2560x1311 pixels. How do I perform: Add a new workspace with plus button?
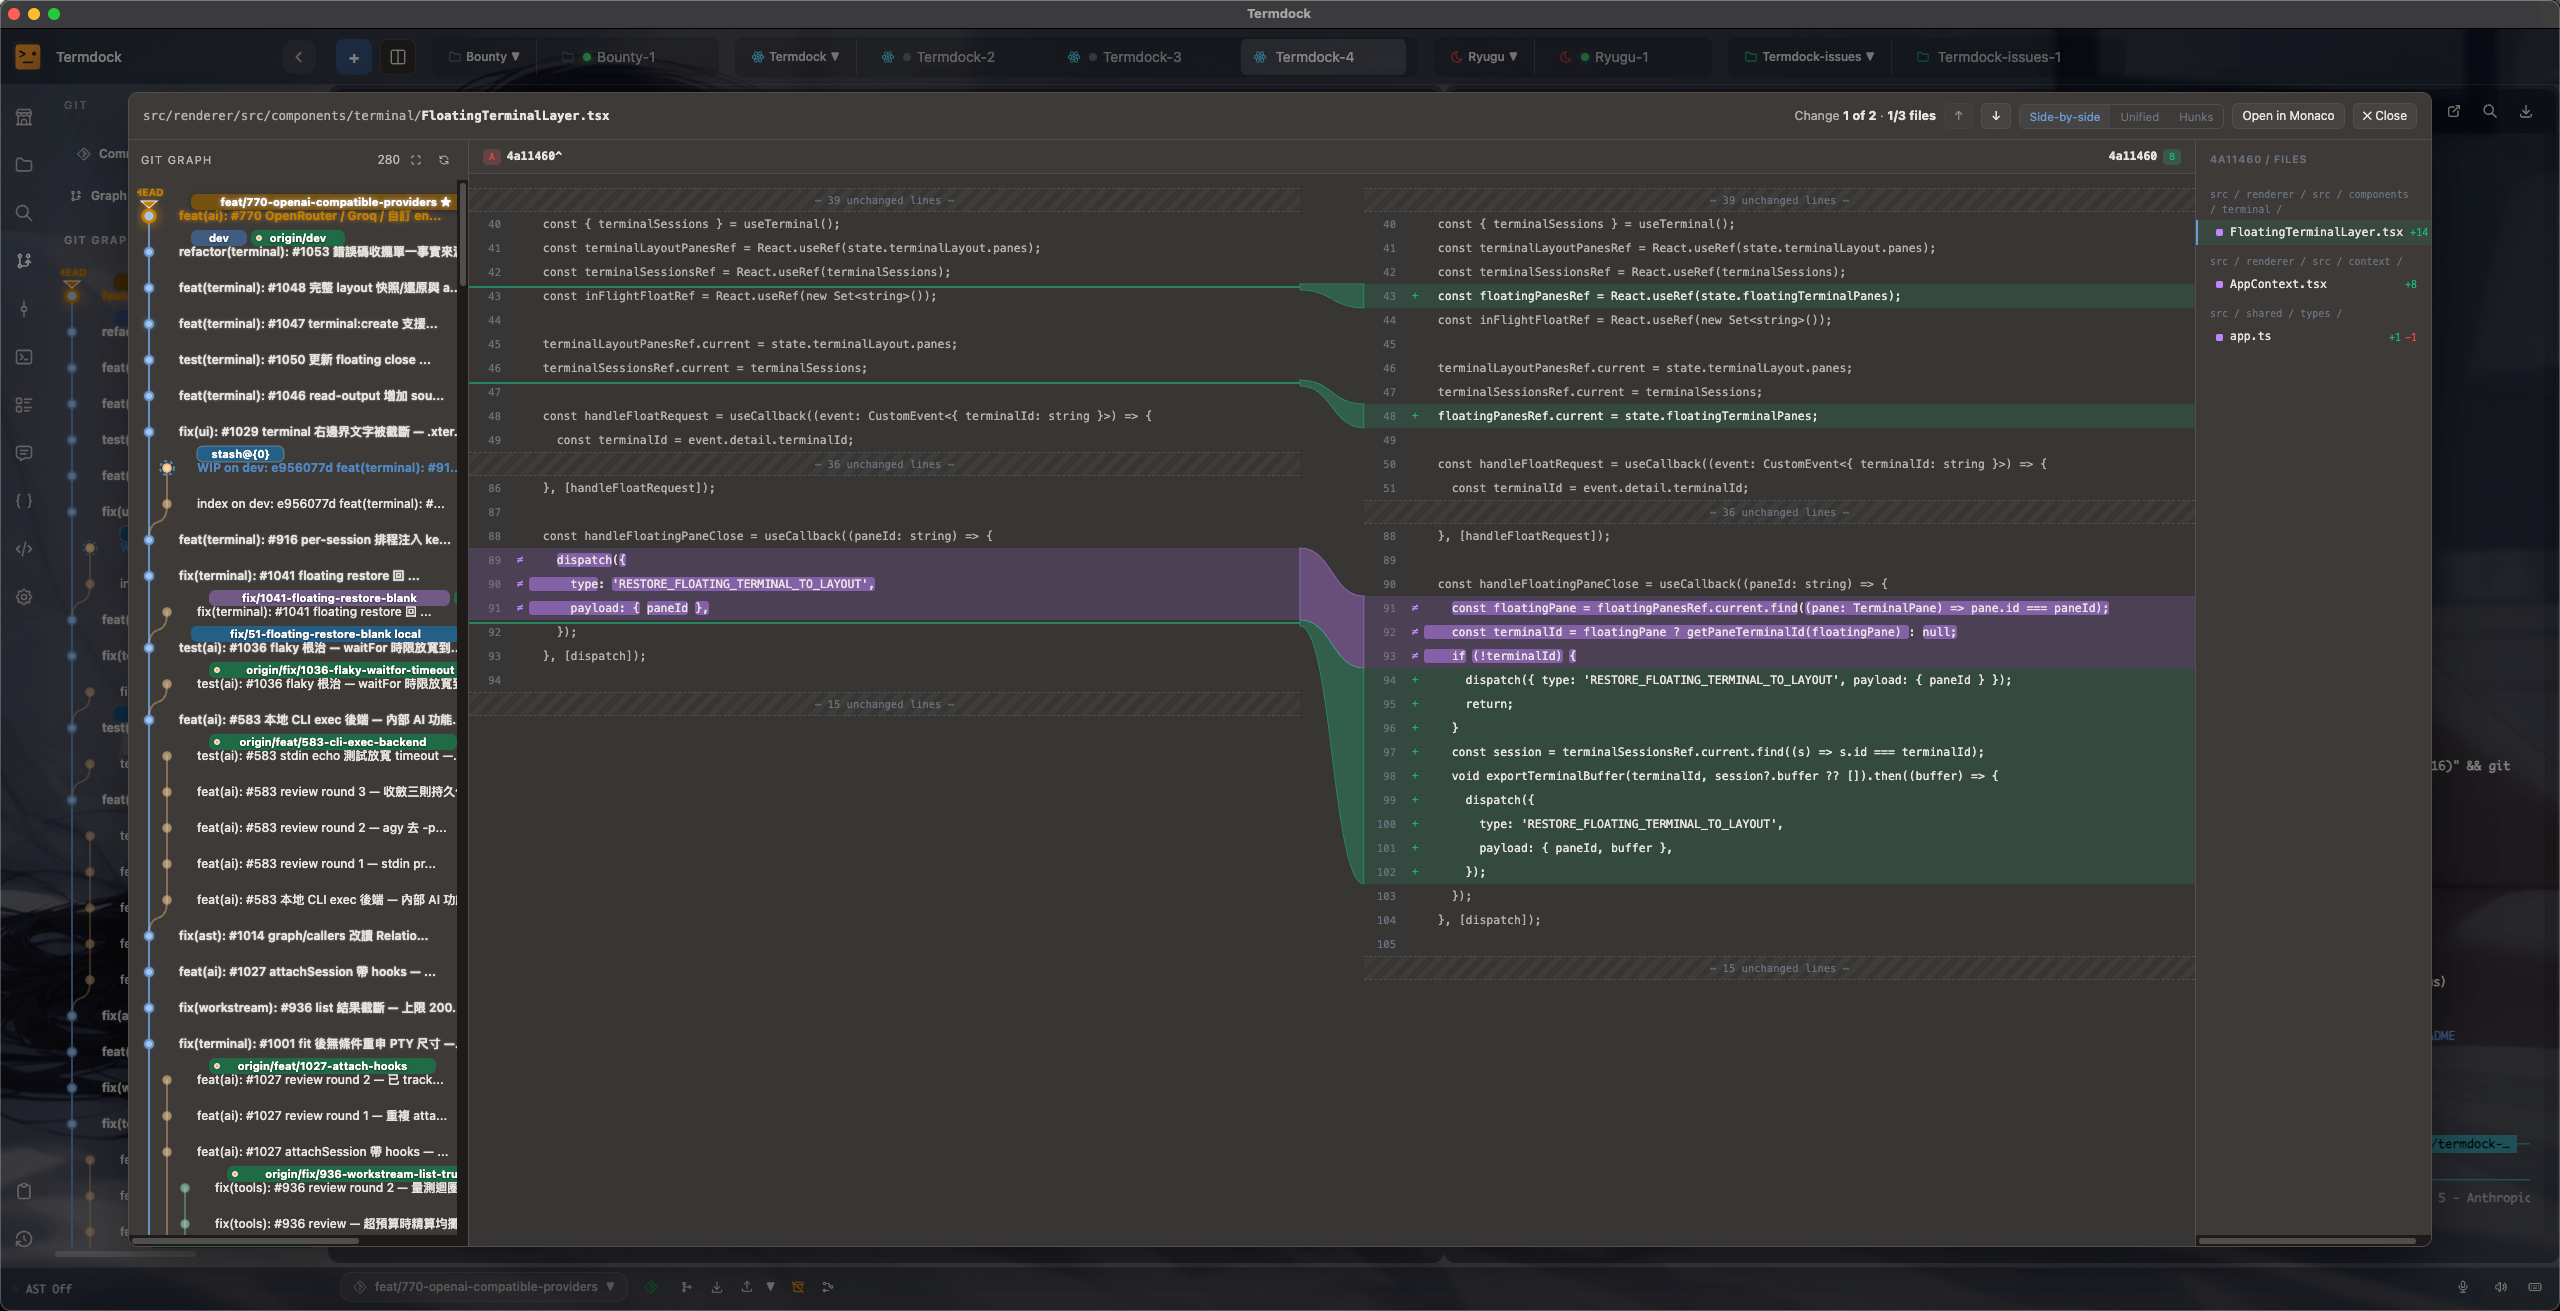pyautogui.click(x=354, y=57)
